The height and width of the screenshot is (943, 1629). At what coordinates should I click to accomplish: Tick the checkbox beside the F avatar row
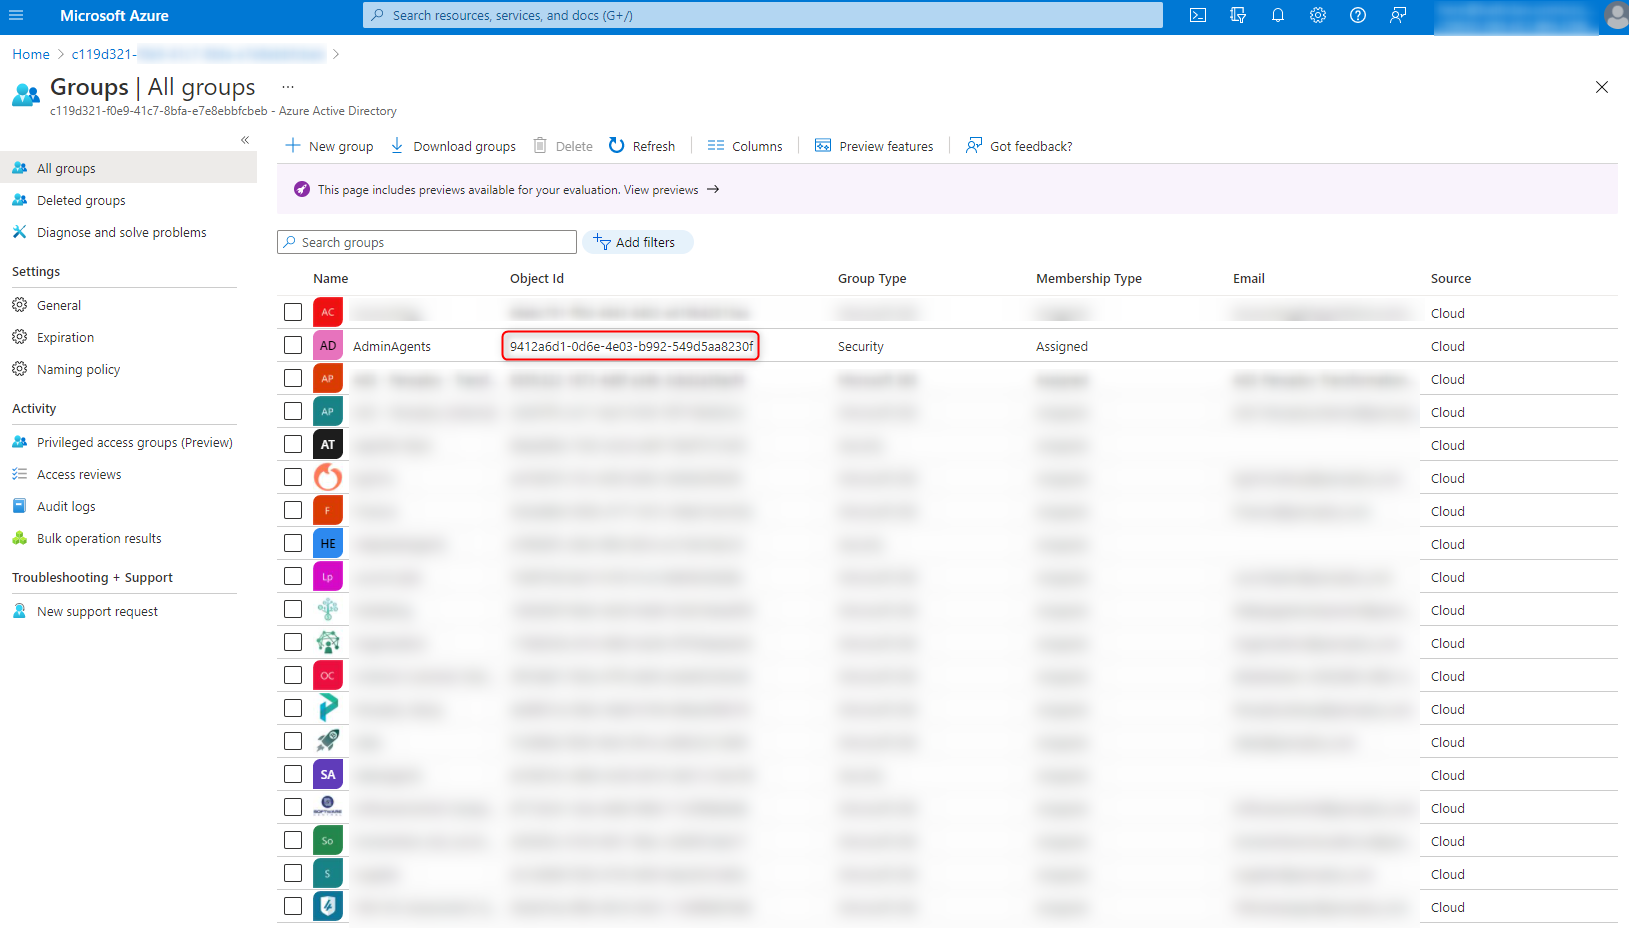pyautogui.click(x=293, y=510)
